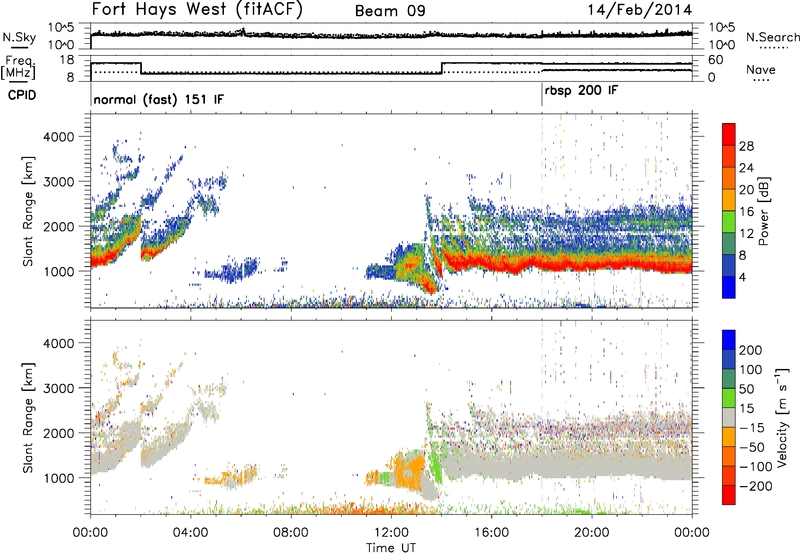Image resolution: width=800 pixels, height=554 pixels.
Task: Click the '20:00' time tick label
Action: click(592, 533)
